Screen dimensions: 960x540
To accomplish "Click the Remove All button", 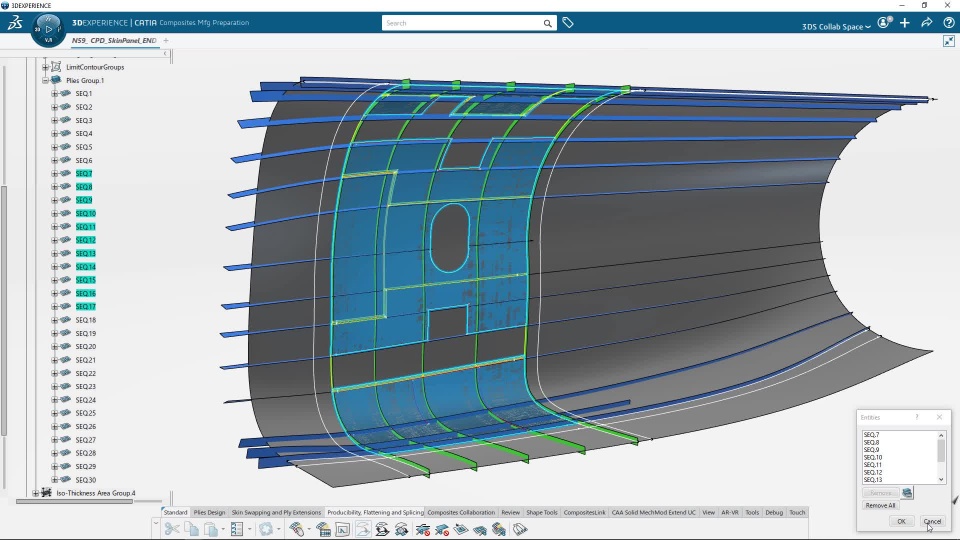I will (x=880, y=505).
